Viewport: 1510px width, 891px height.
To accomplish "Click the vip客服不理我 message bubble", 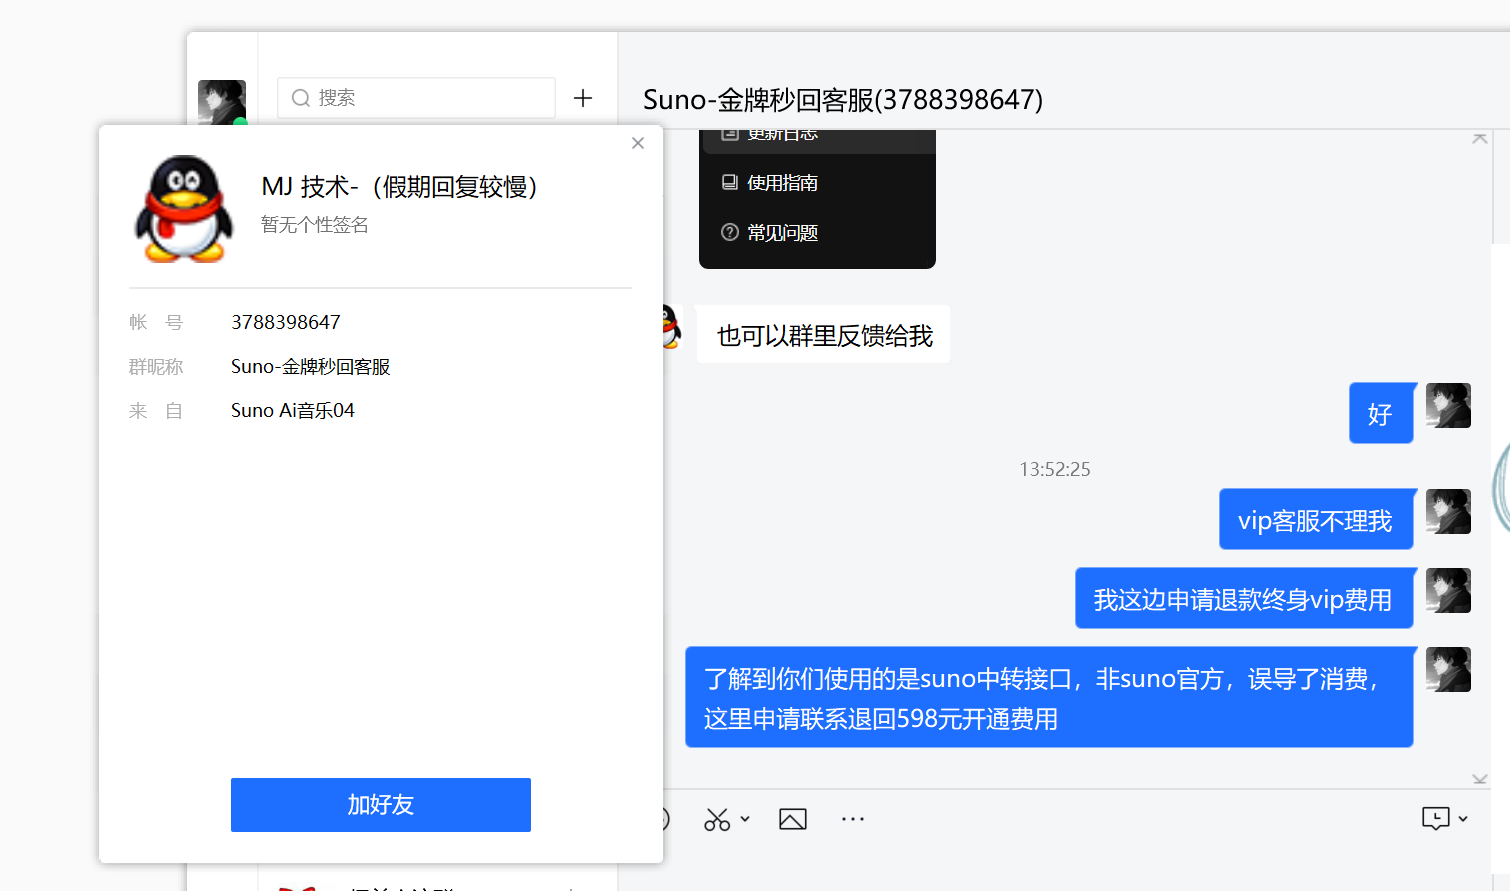I will 1316,520.
